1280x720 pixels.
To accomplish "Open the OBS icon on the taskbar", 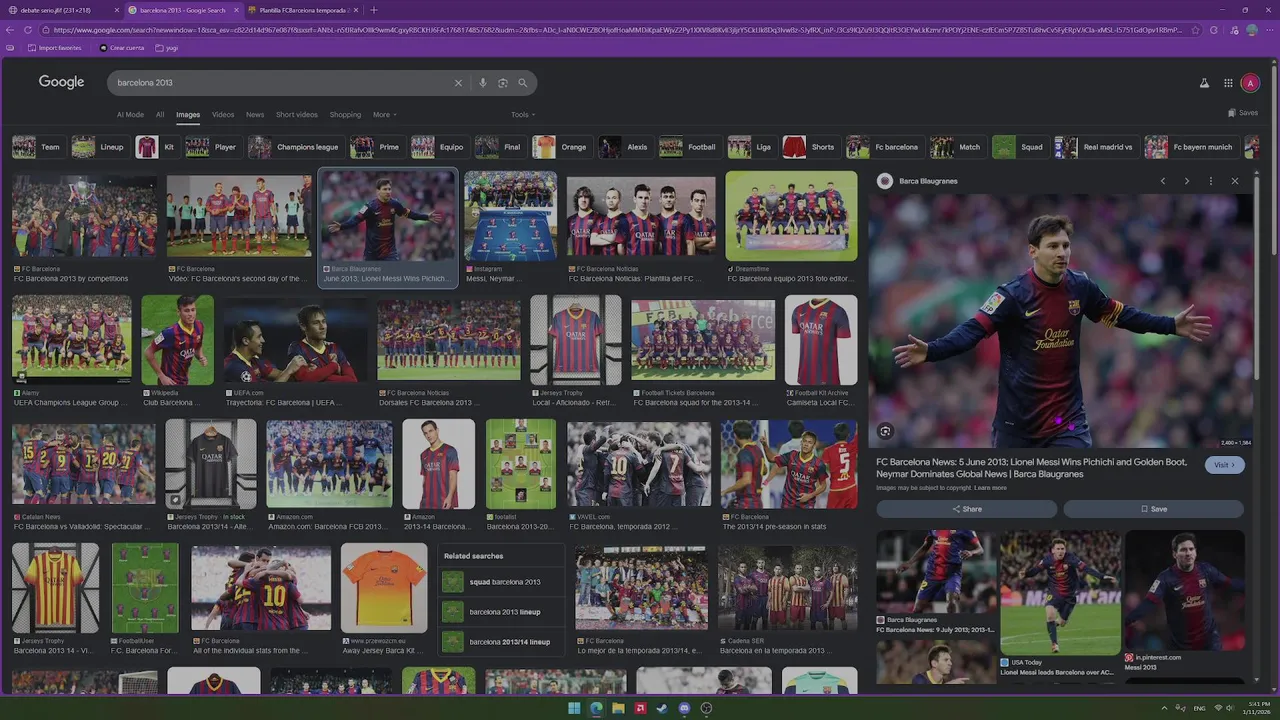I will click(x=706, y=708).
